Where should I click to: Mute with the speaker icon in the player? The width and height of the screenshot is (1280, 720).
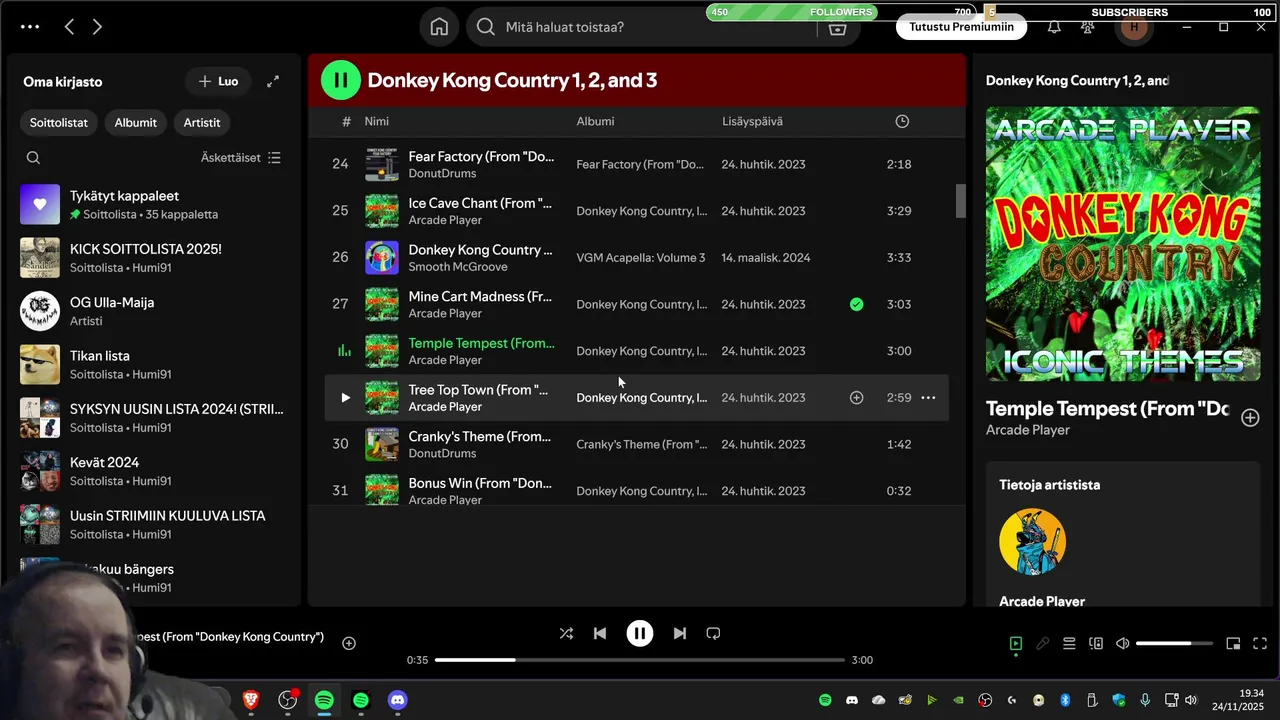(1123, 643)
